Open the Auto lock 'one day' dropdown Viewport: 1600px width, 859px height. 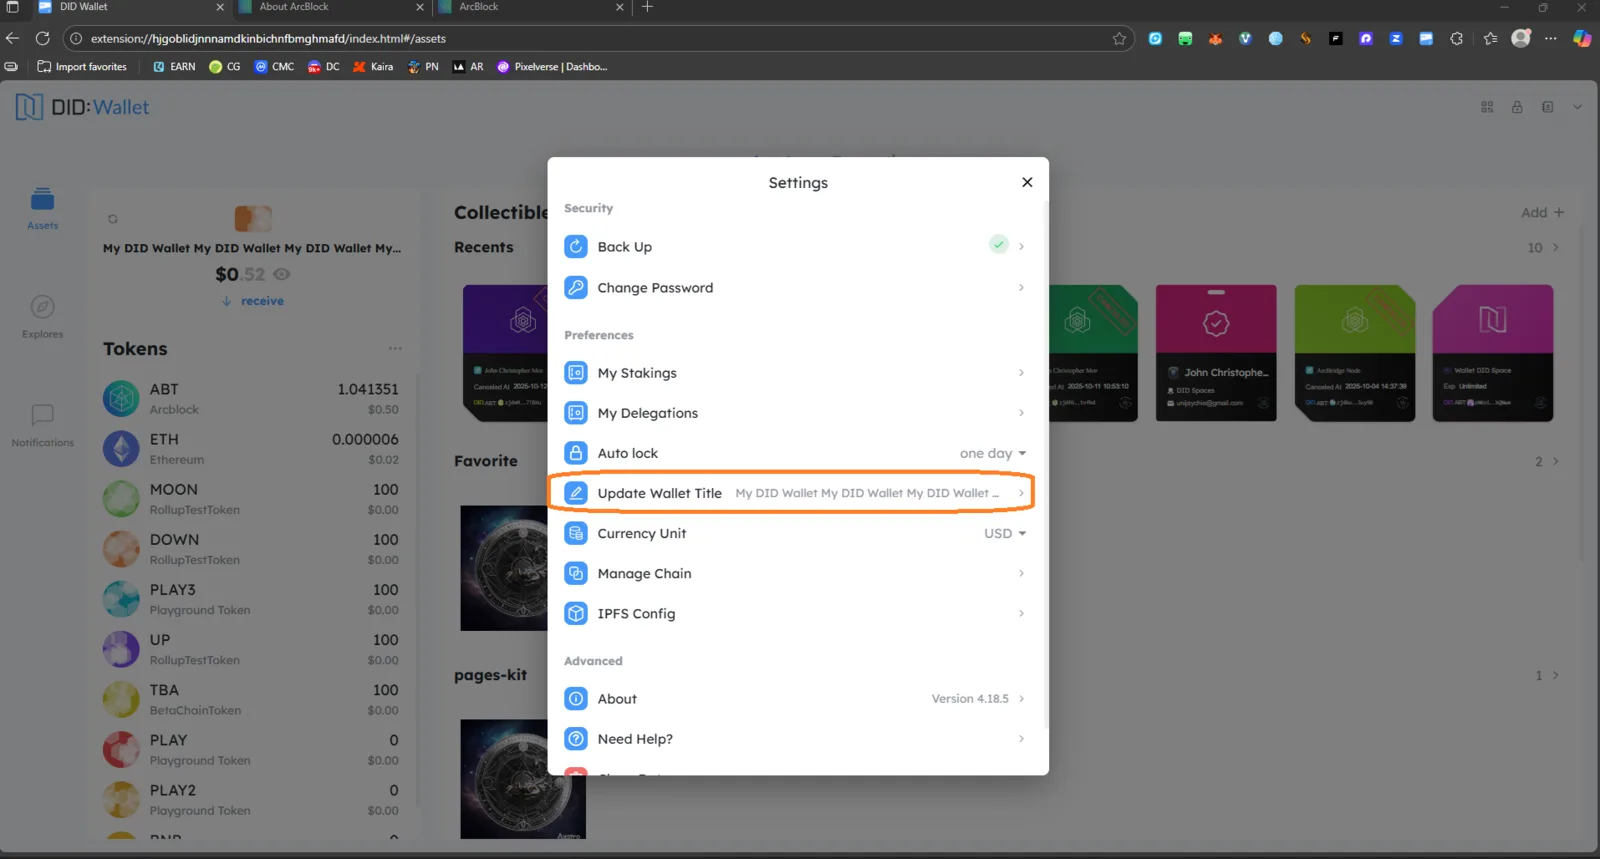tap(993, 453)
